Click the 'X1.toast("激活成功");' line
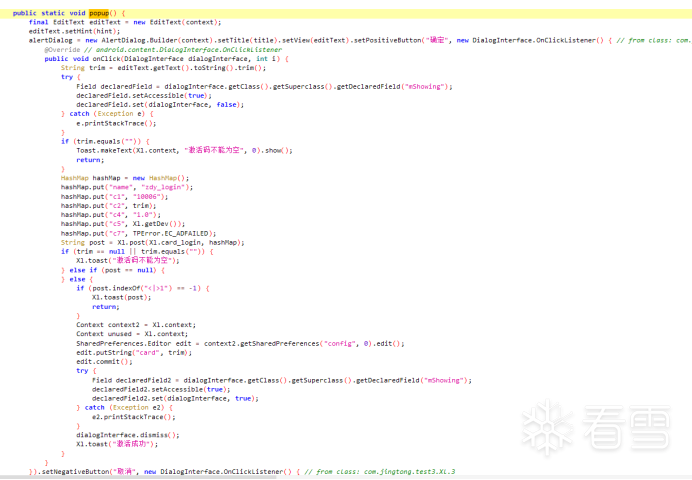 pyautogui.click(x=117, y=444)
